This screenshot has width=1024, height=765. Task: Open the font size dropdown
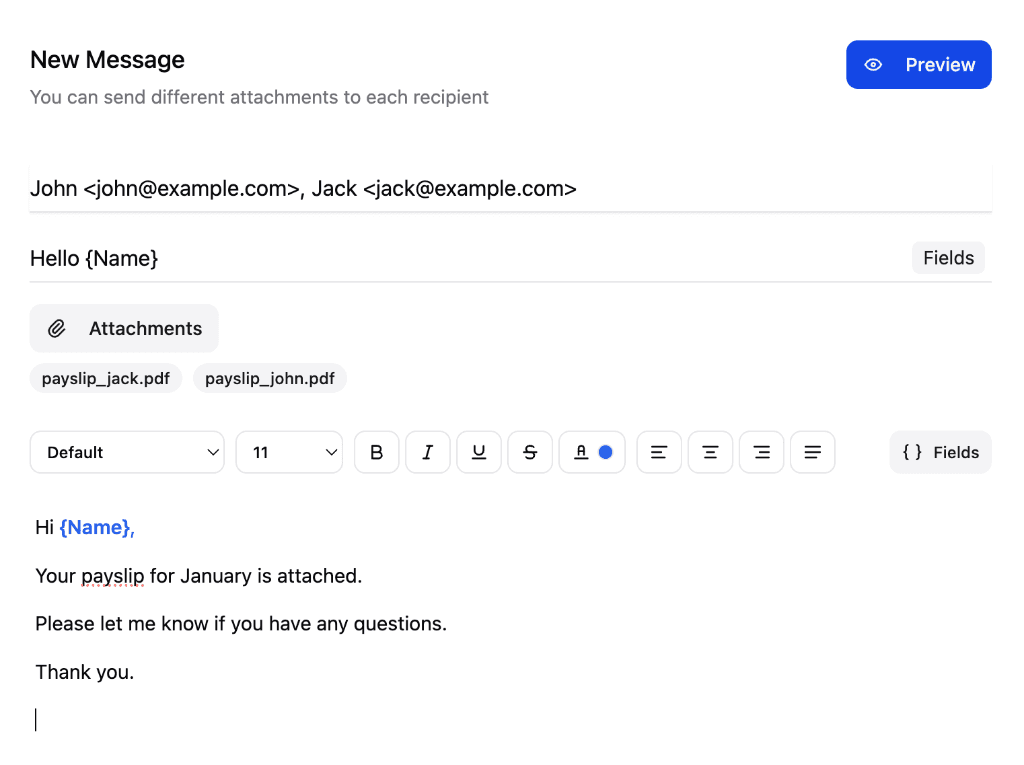pos(289,452)
